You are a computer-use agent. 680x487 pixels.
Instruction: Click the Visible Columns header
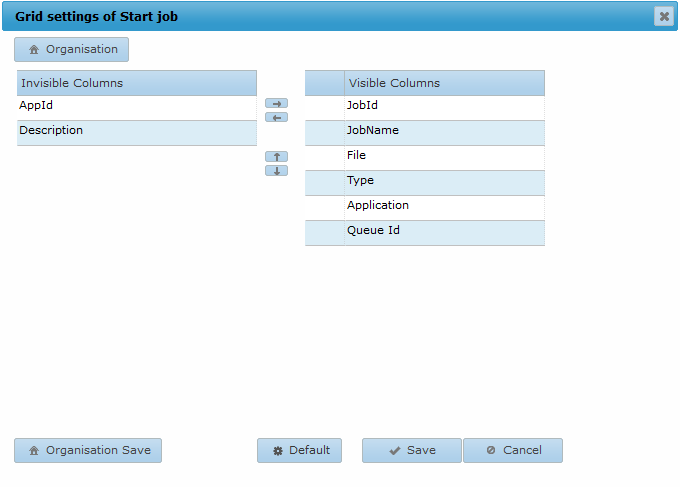443,83
